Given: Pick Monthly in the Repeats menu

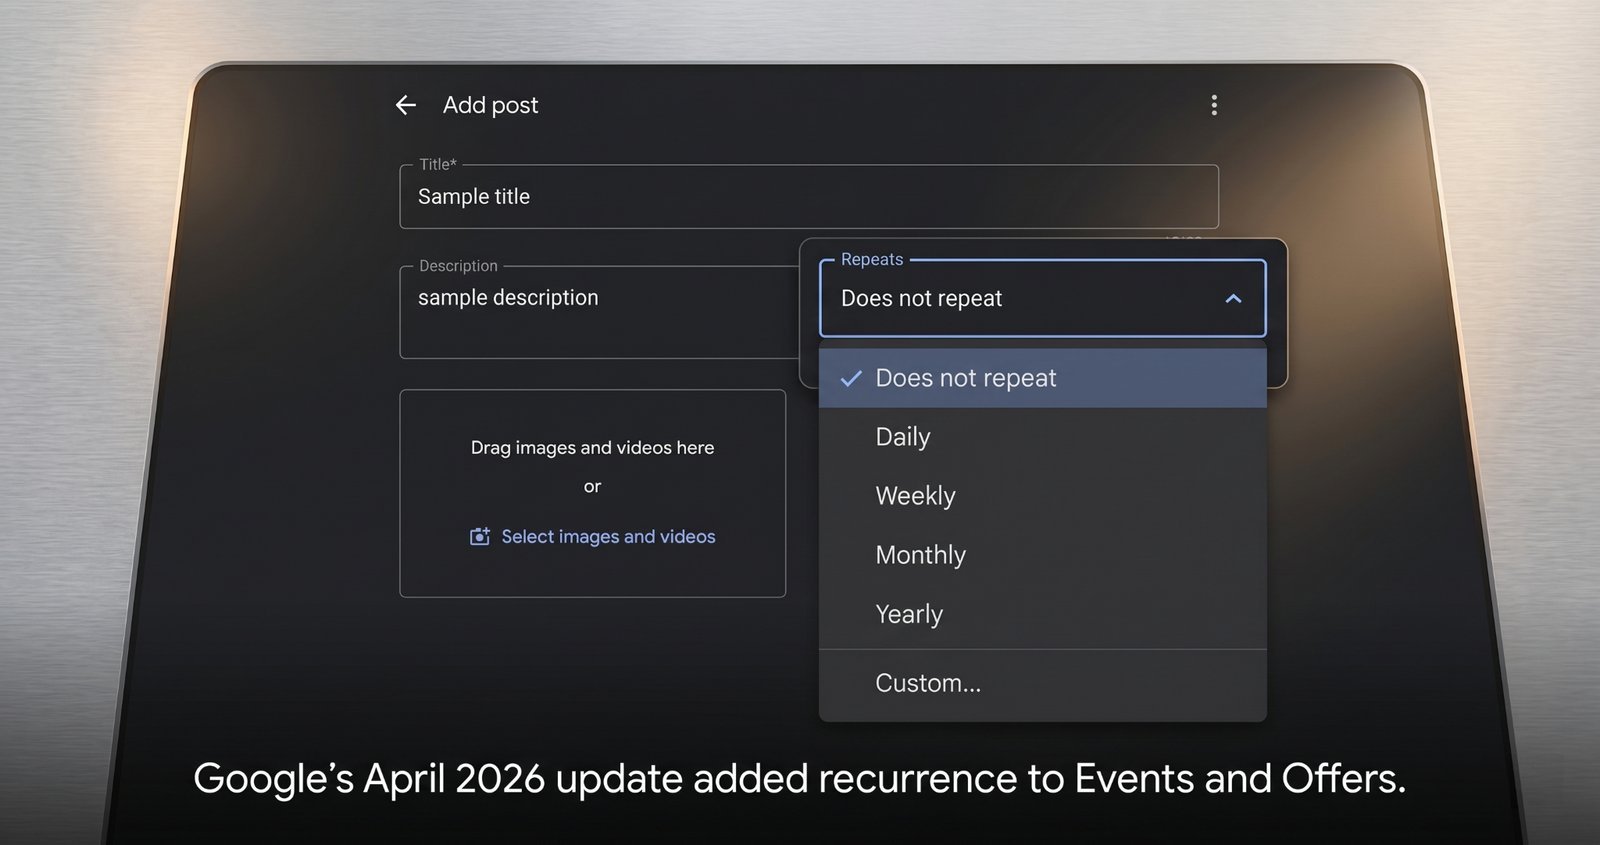Looking at the screenshot, I should tap(1042, 555).
